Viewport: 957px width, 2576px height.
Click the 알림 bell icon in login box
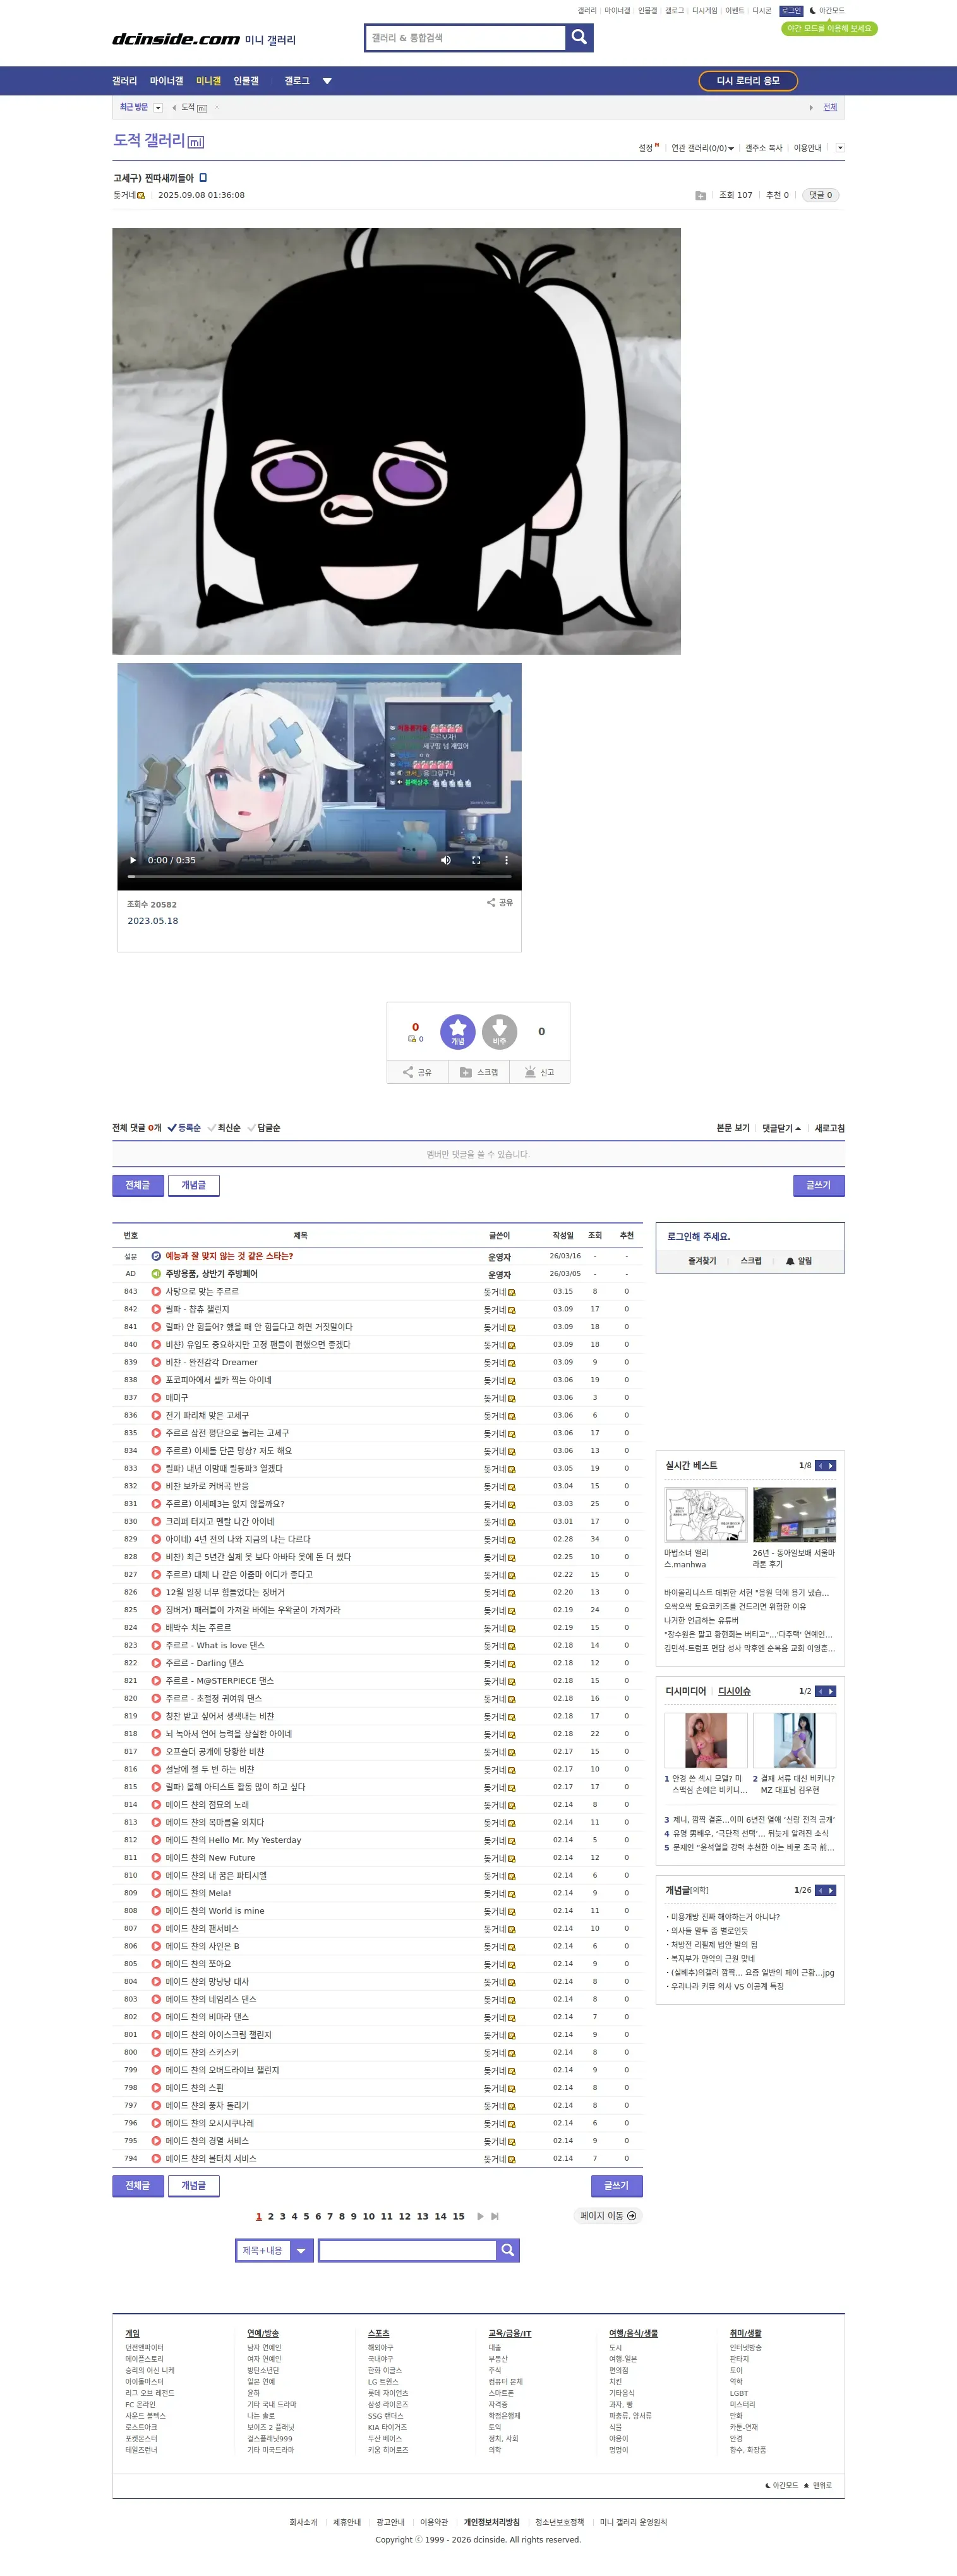(790, 1261)
